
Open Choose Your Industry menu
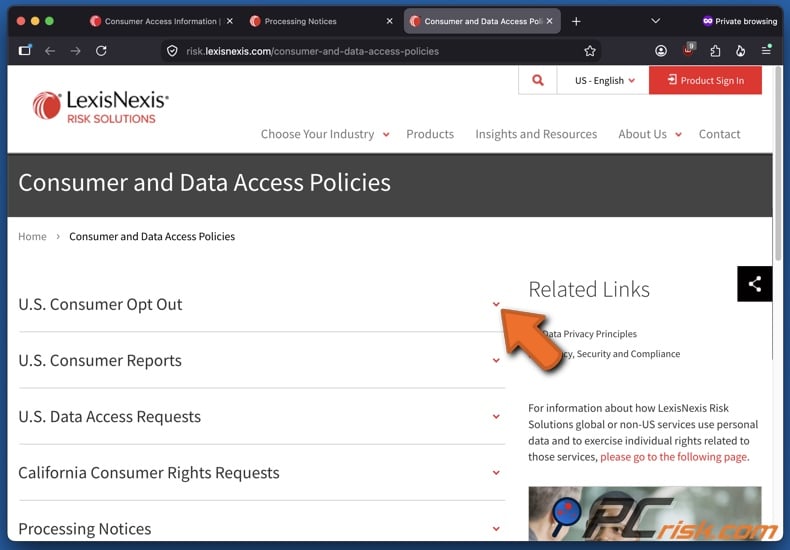tap(325, 134)
